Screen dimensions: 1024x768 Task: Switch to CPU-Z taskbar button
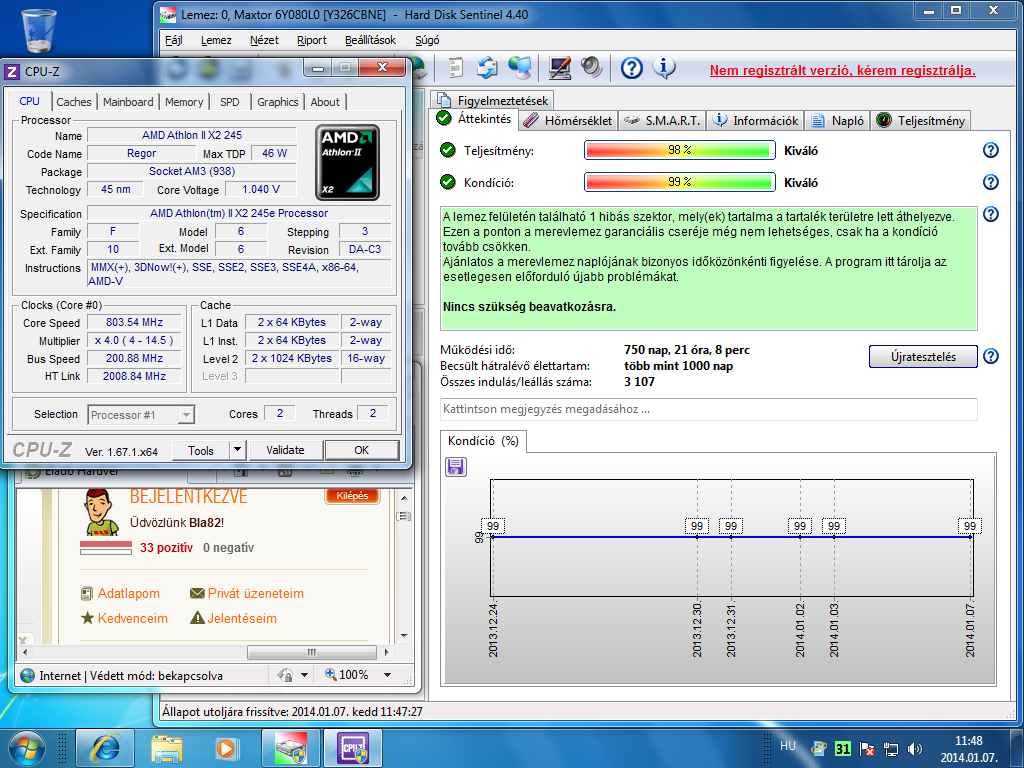[x=353, y=748]
